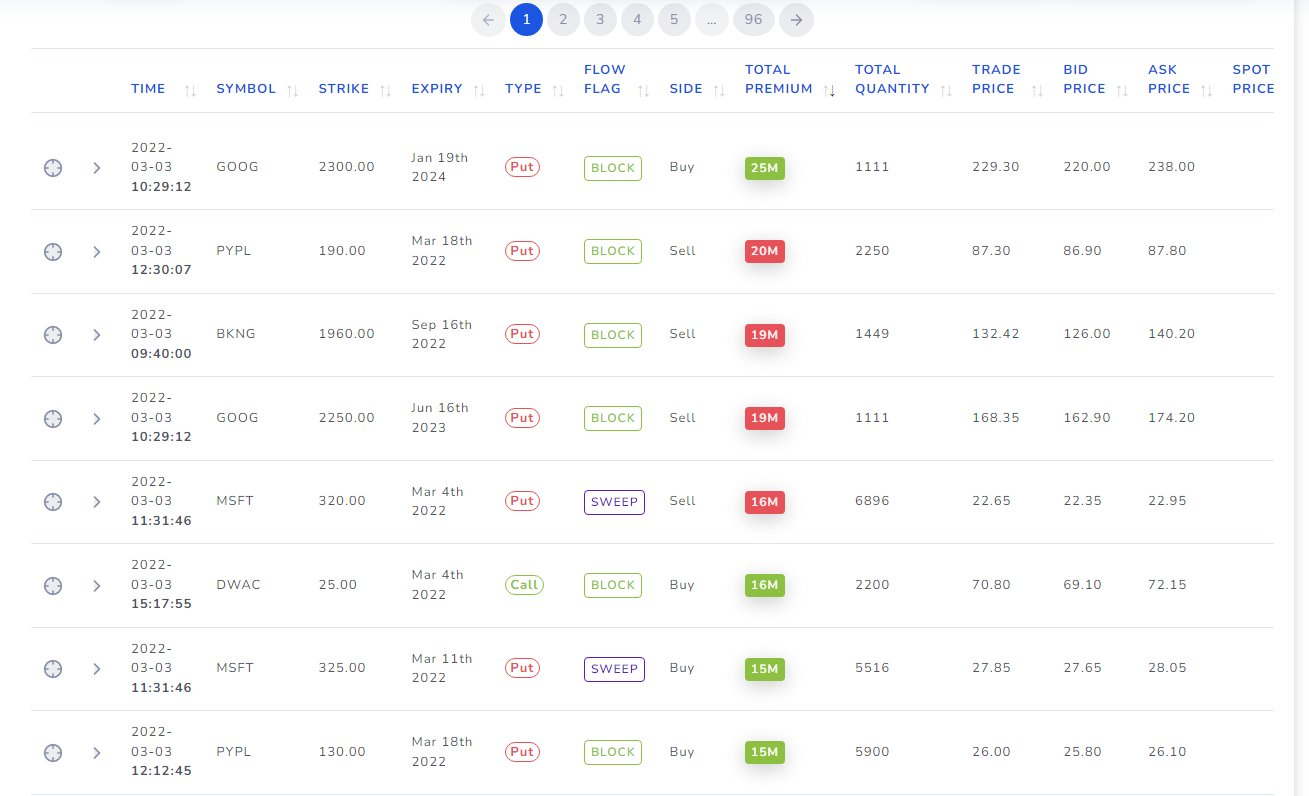
Task: Click the BLOCK flag in the DWAC row
Action: tap(613, 585)
